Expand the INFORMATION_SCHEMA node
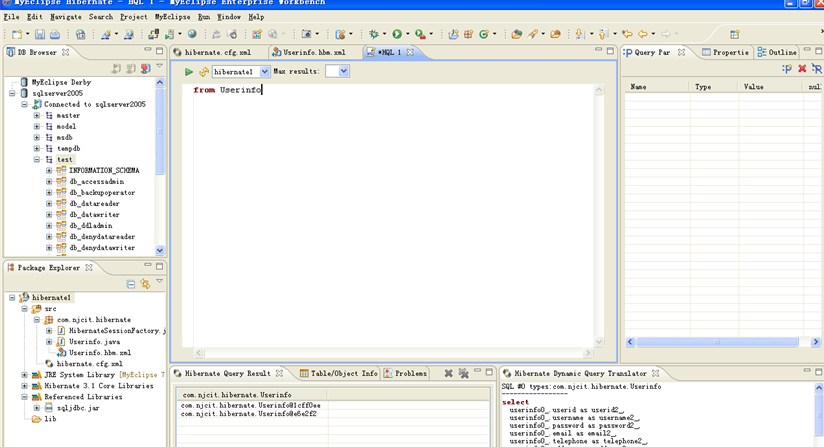 49,171
